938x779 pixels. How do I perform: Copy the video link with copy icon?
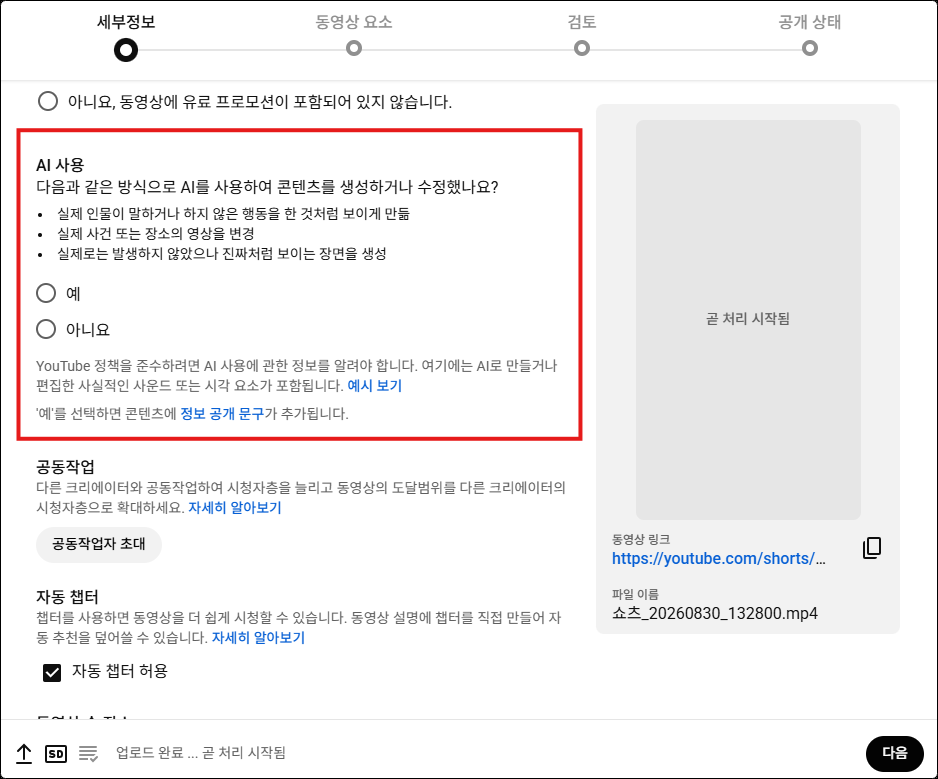872,547
